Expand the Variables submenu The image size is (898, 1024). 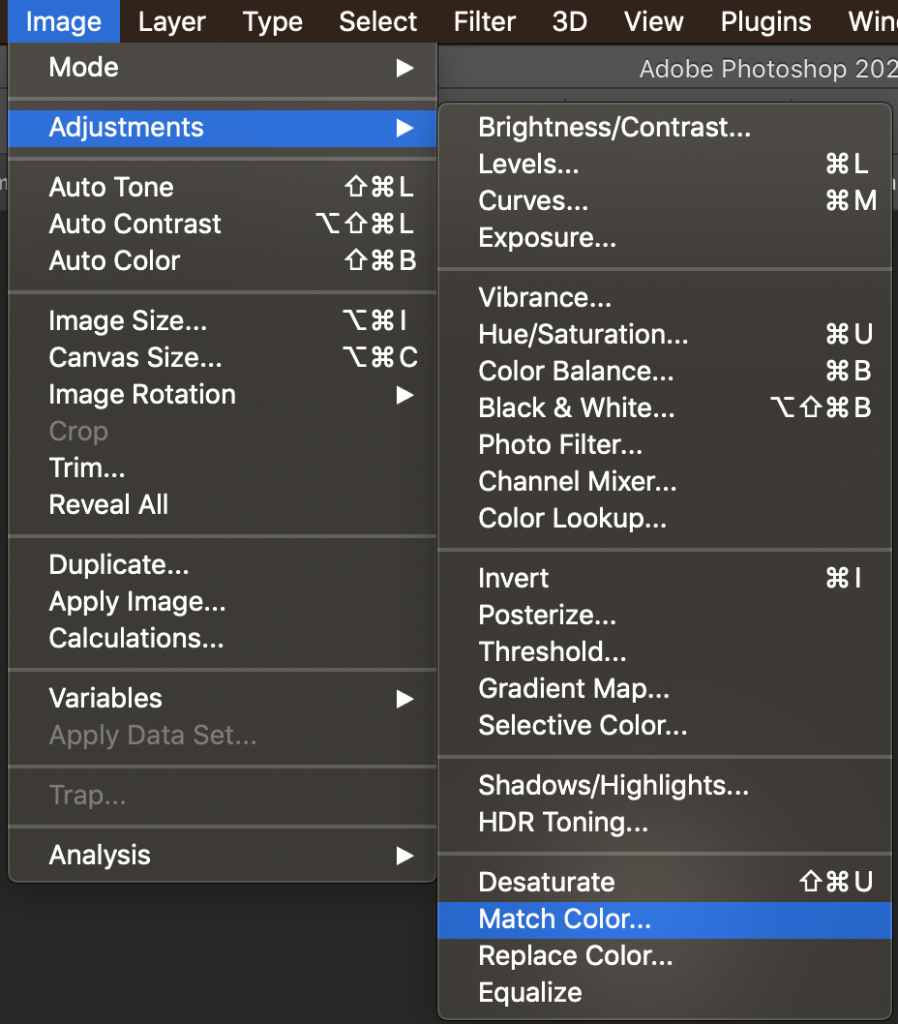(x=405, y=699)
